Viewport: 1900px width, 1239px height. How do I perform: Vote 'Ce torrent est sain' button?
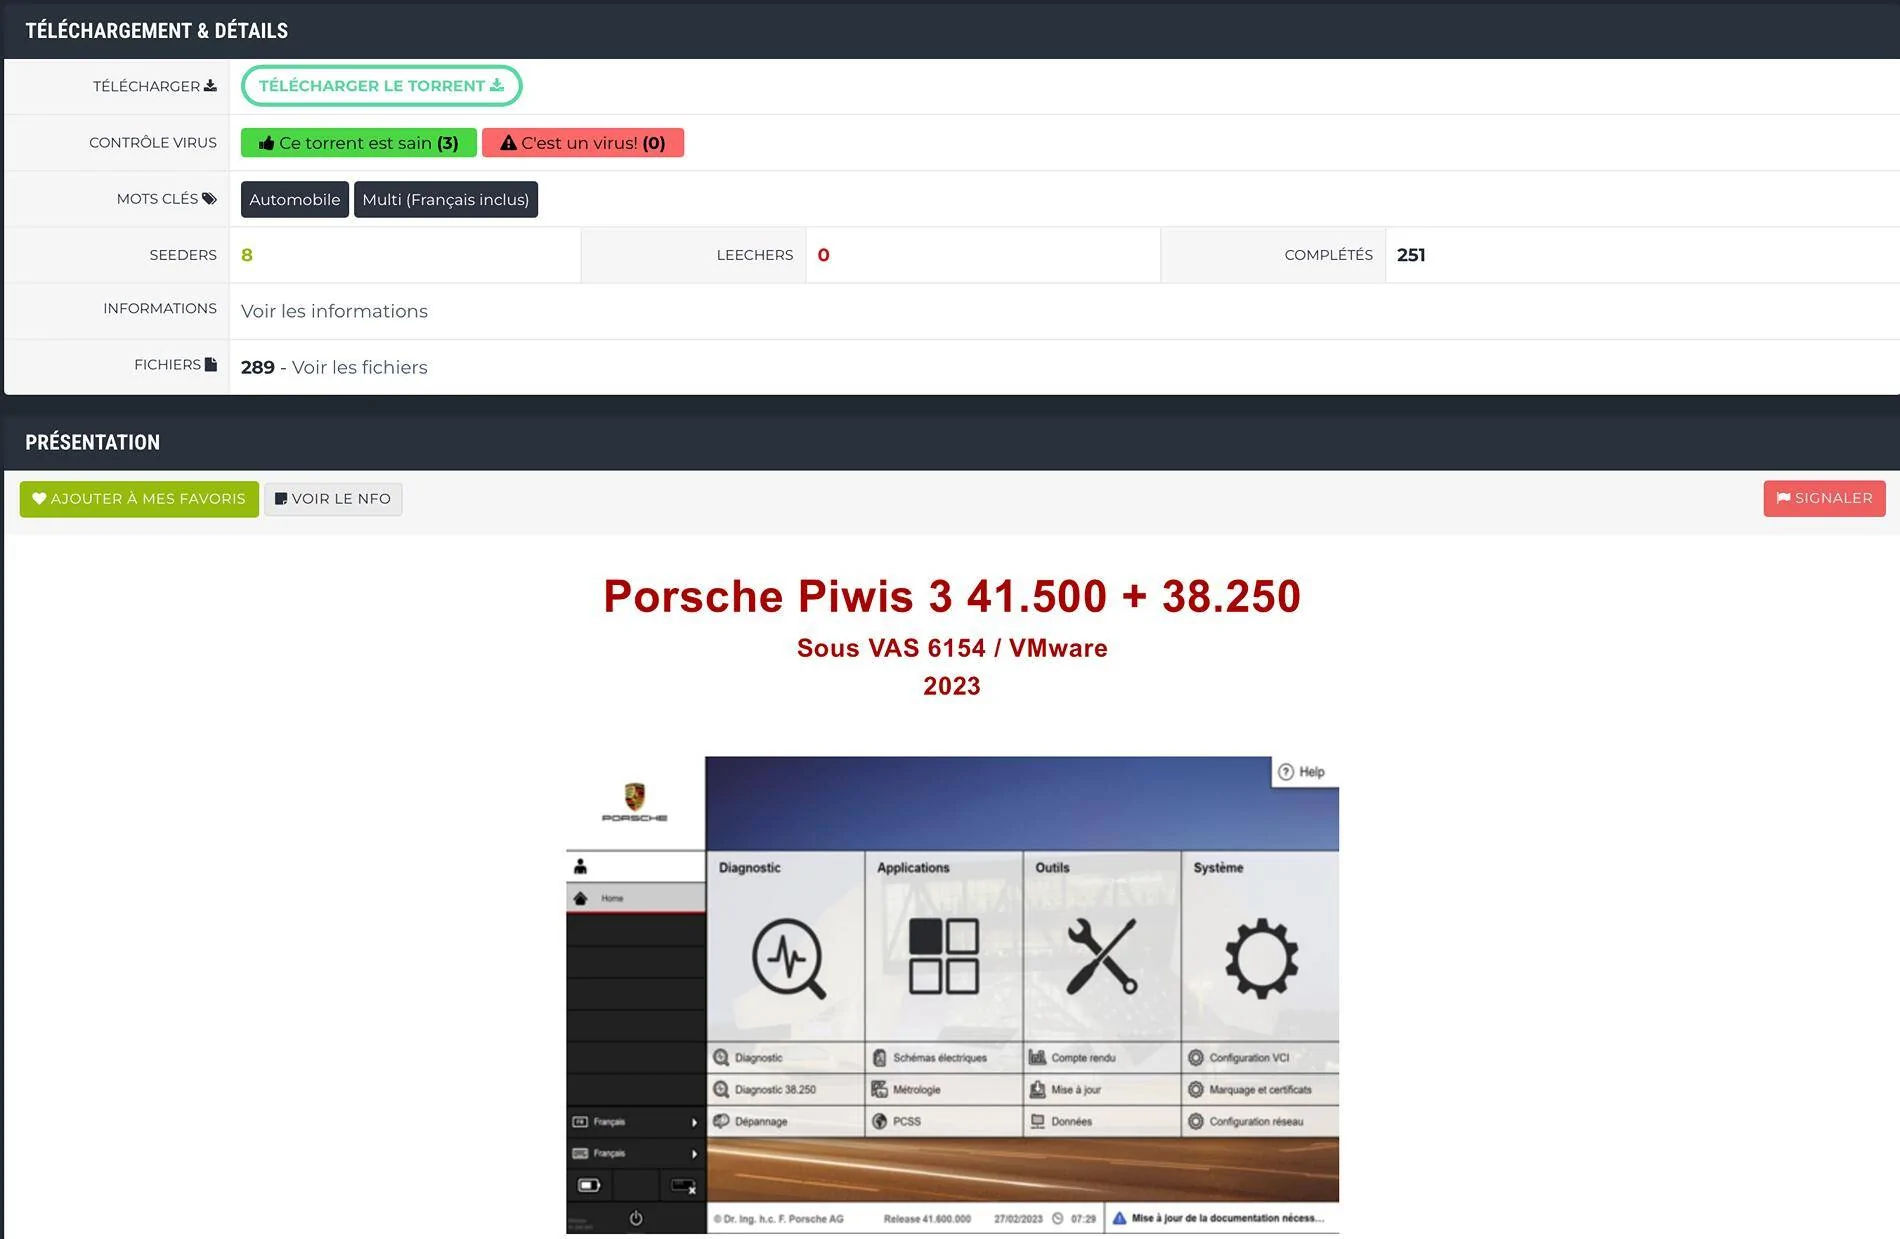coord(358,143)
